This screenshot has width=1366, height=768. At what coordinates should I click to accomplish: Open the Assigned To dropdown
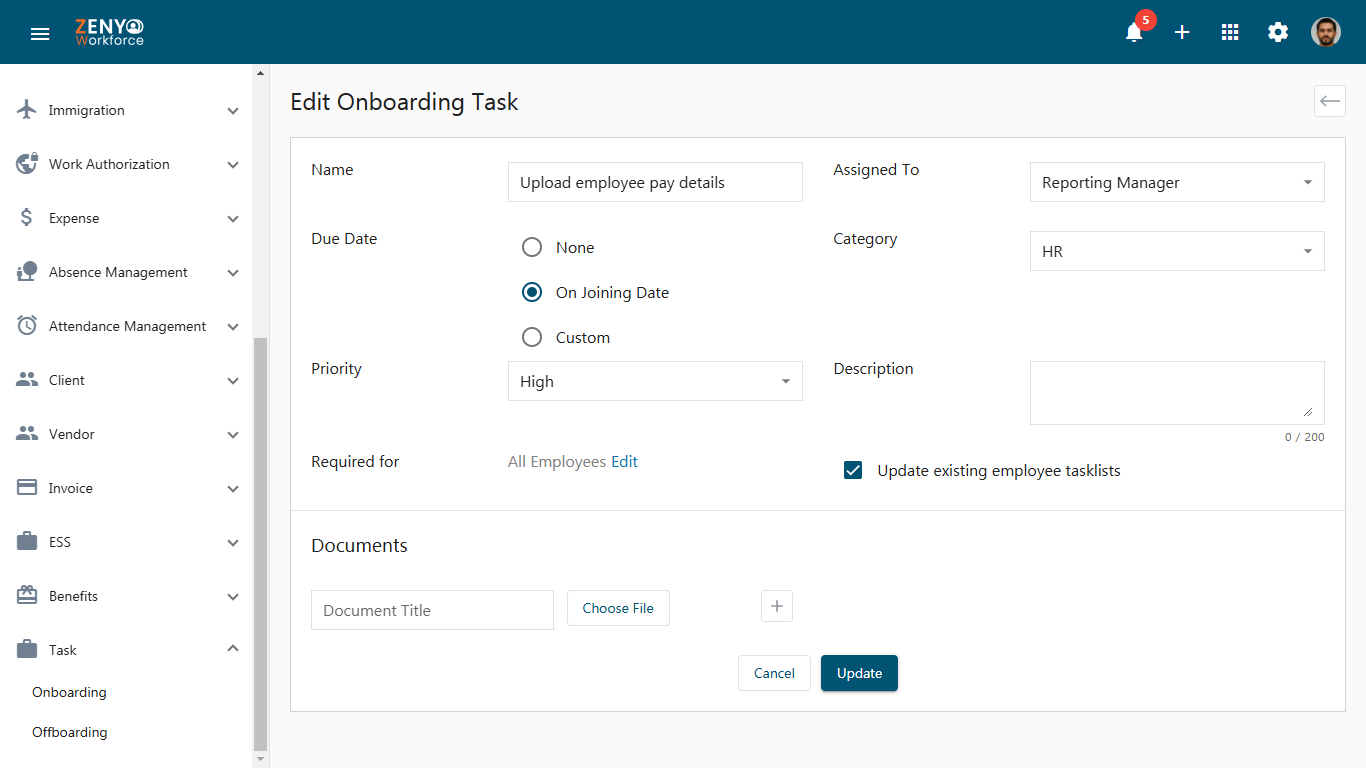coord(1177,182)
